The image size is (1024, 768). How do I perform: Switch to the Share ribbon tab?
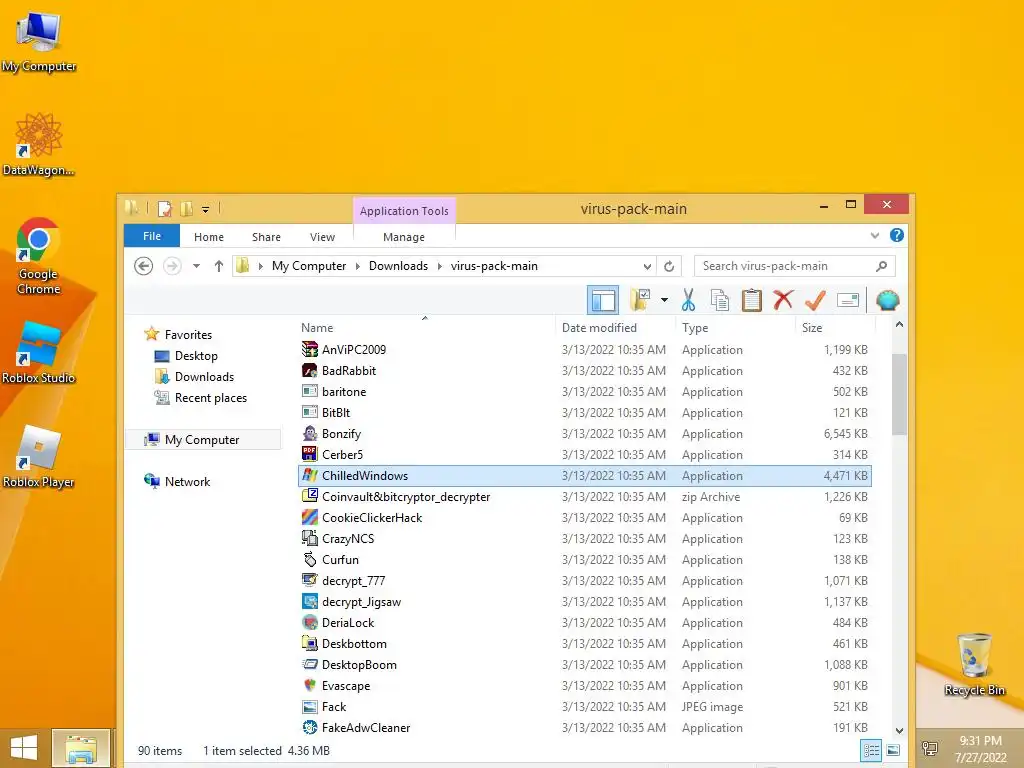[266, 237]
